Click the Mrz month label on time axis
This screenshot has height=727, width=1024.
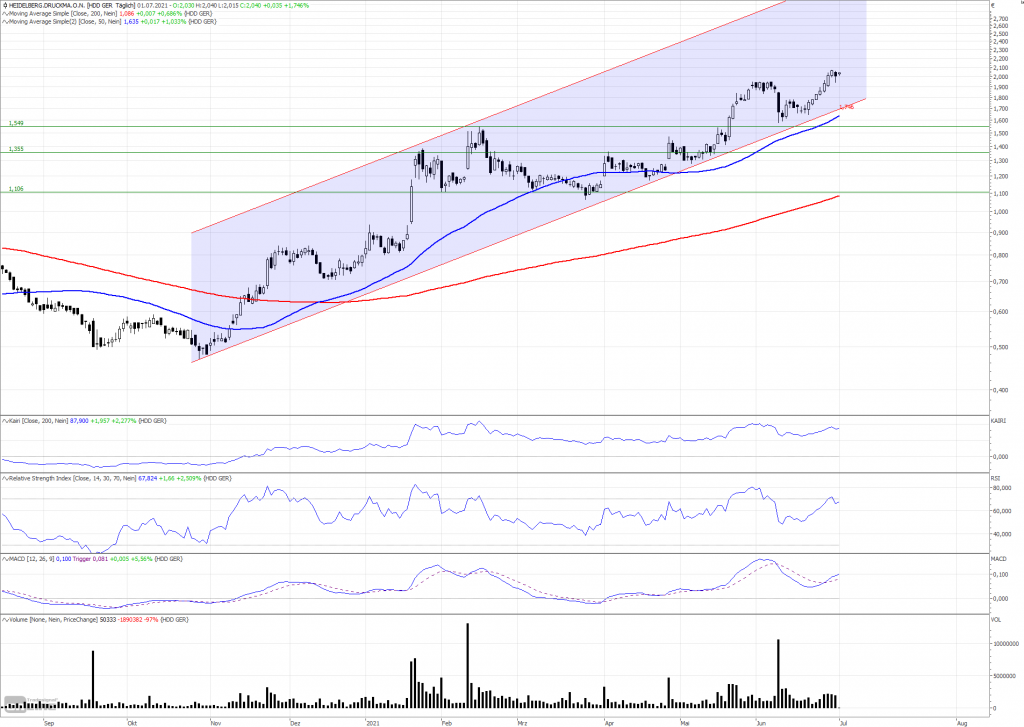click(522, 723)
